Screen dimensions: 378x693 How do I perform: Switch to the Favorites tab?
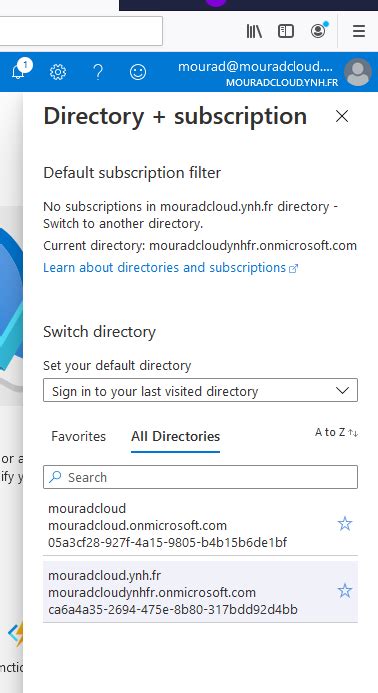coord(79,437)
